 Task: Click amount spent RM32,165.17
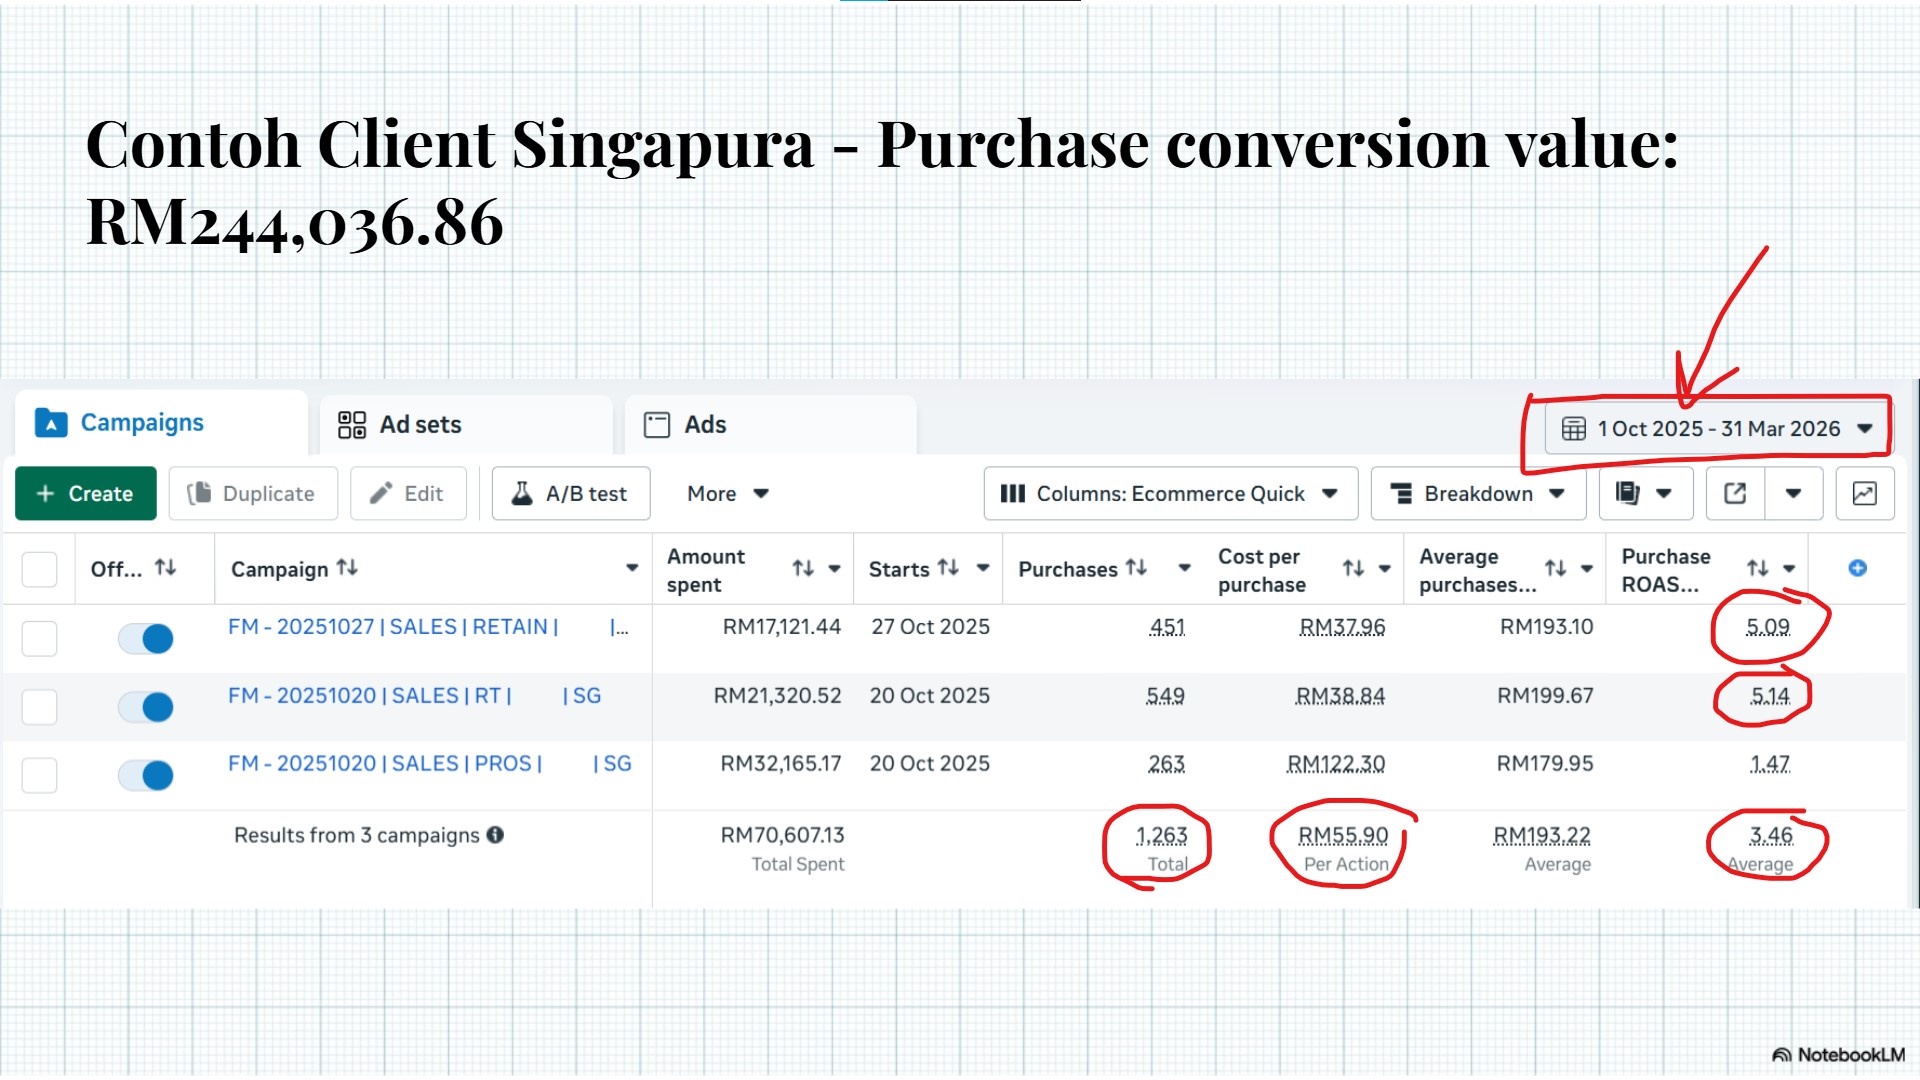[781, 764]
